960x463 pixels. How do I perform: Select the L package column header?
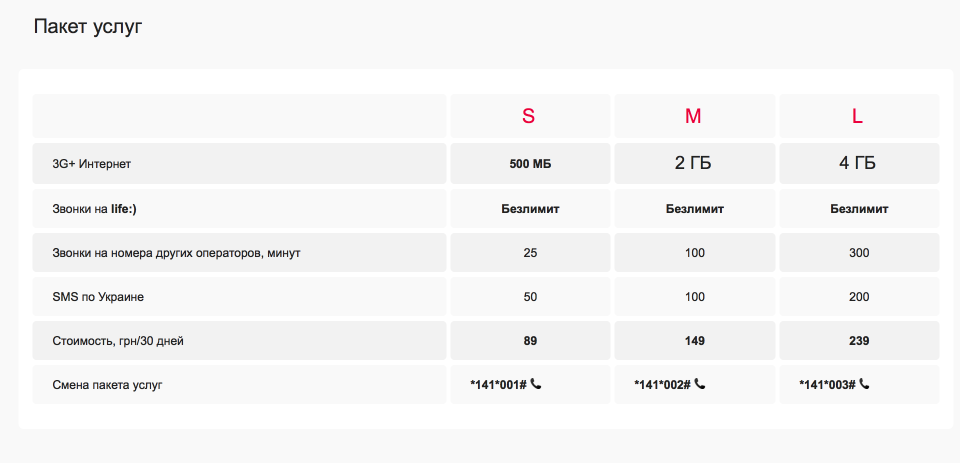[858, 116]
